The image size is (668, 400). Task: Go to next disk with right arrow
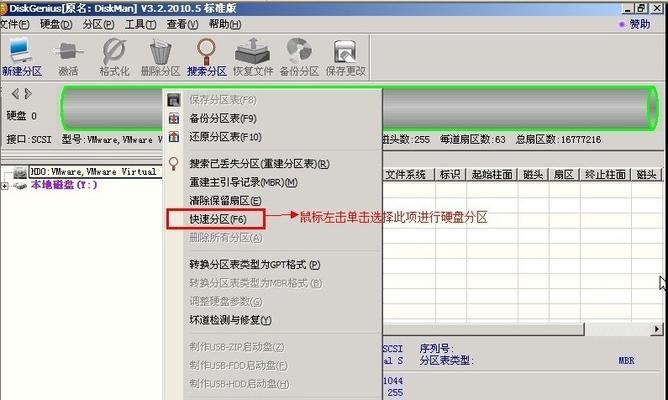tap(28, 94)
